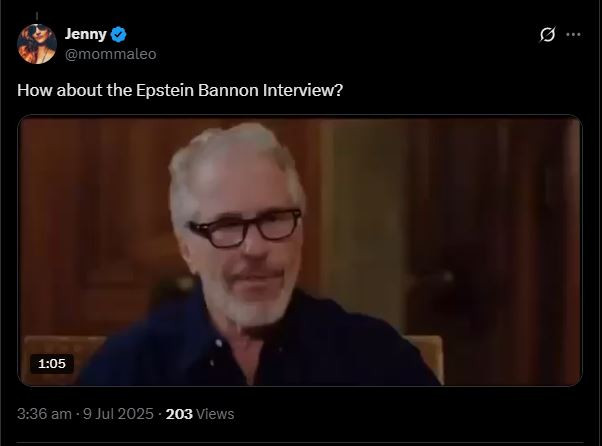Click the 1:05 video duration badge
The image size is (602, 446).
click(51, 364)
